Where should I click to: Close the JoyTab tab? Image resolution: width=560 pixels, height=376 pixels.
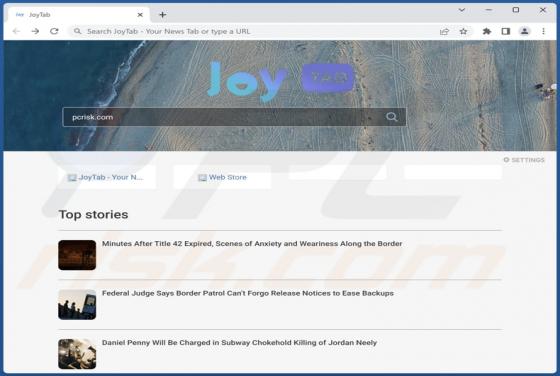(x=140, y=15)
